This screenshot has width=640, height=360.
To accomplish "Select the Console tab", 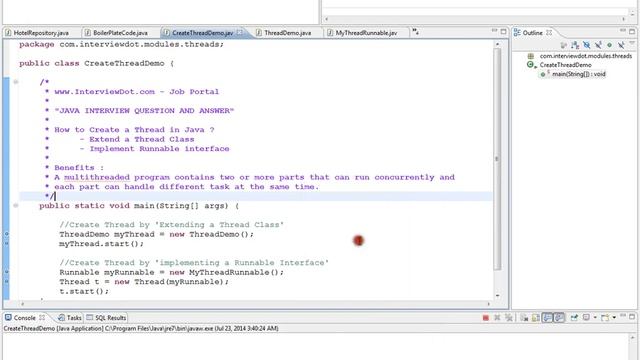I will [x=24, y=318].
